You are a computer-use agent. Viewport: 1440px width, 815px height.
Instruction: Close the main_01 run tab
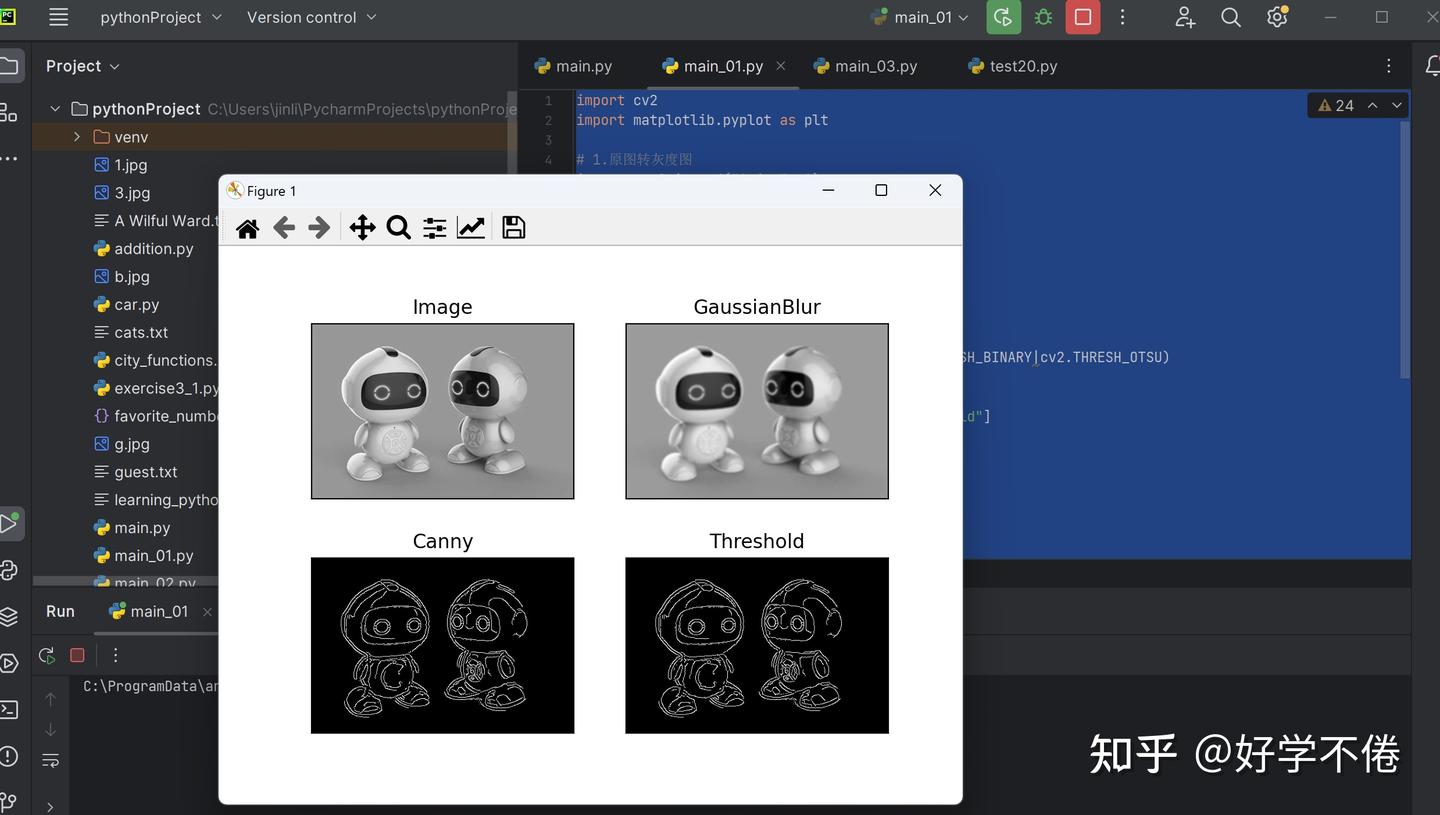pos(207,611)
